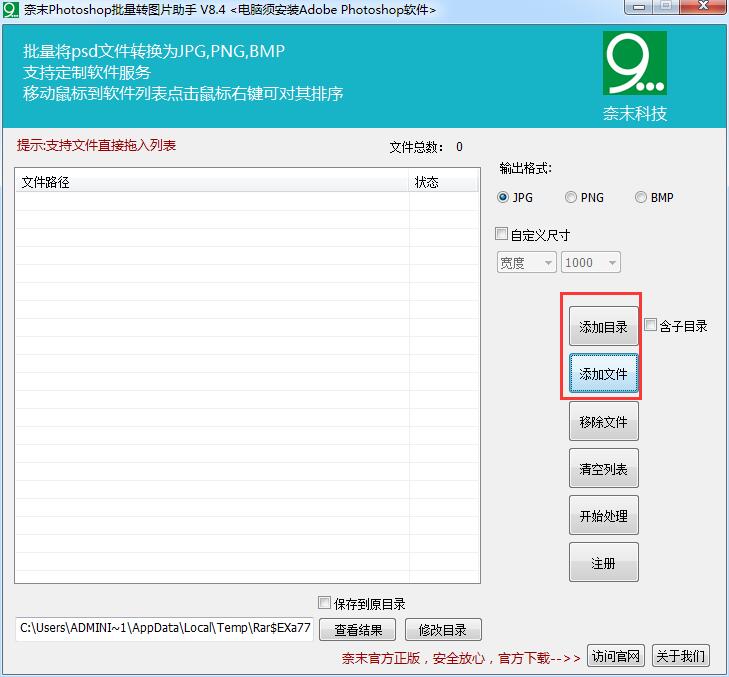Click 清空列表 button
The width and height of the screenshot is (729, 677).
coord(603,469)
